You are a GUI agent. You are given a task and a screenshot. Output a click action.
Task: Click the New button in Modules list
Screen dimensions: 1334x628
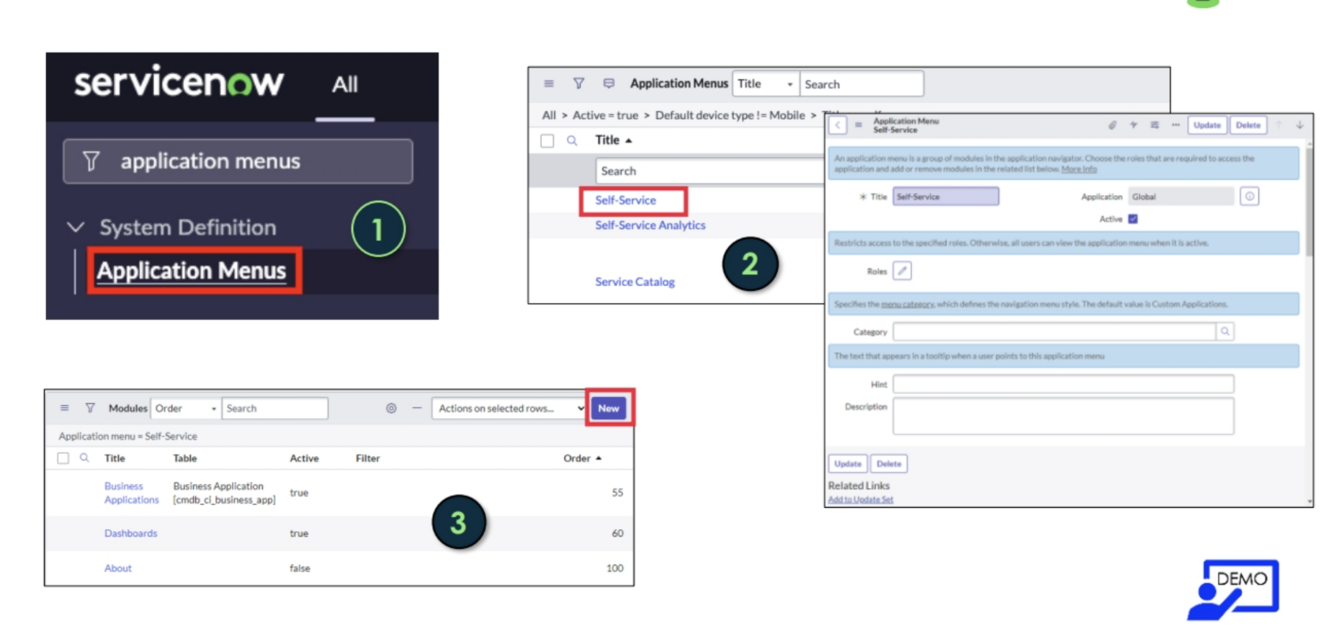coord(609,408)
